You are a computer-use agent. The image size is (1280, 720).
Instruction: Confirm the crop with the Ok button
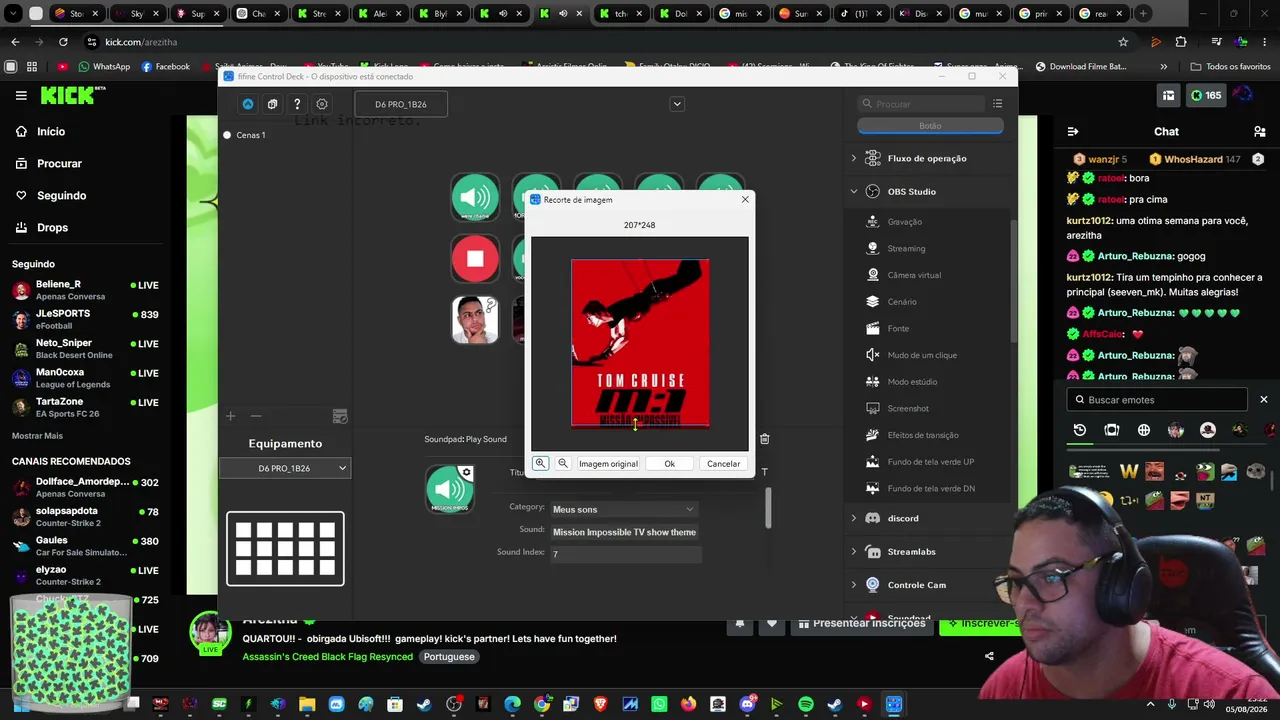tap(670, 464)
